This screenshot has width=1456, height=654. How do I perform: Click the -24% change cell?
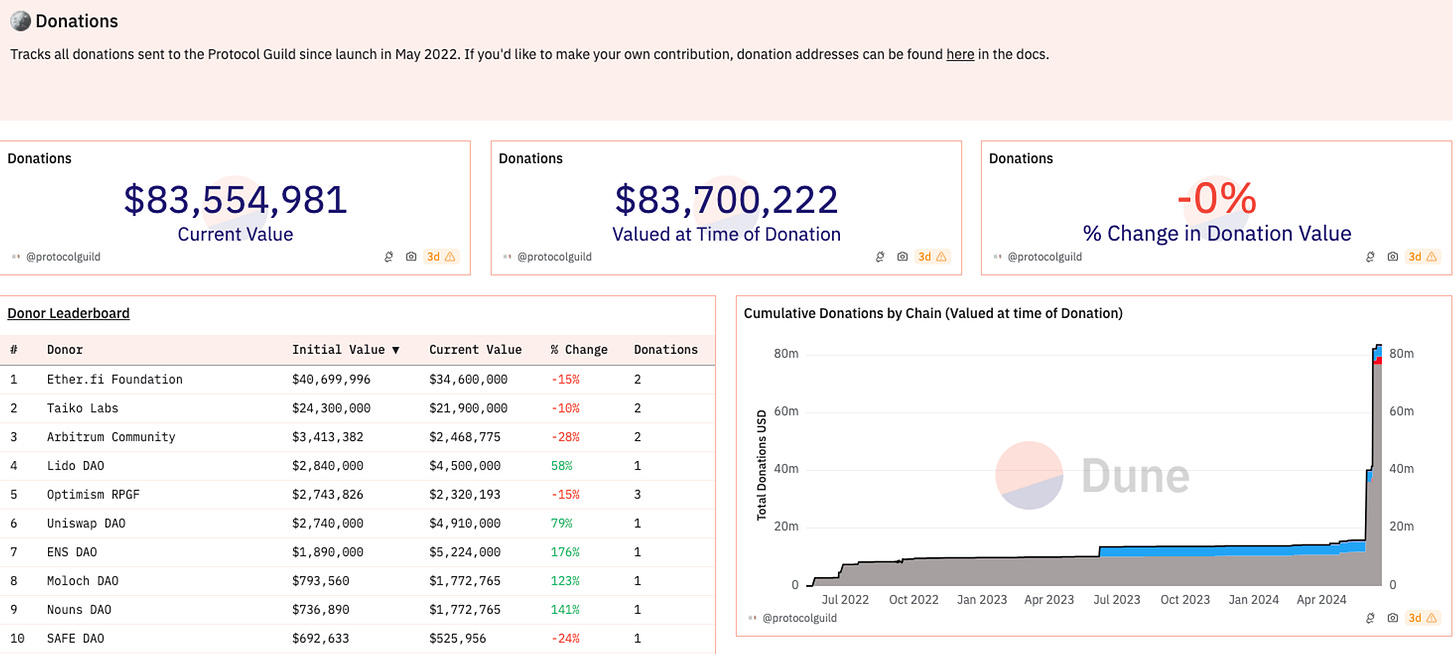565,638
